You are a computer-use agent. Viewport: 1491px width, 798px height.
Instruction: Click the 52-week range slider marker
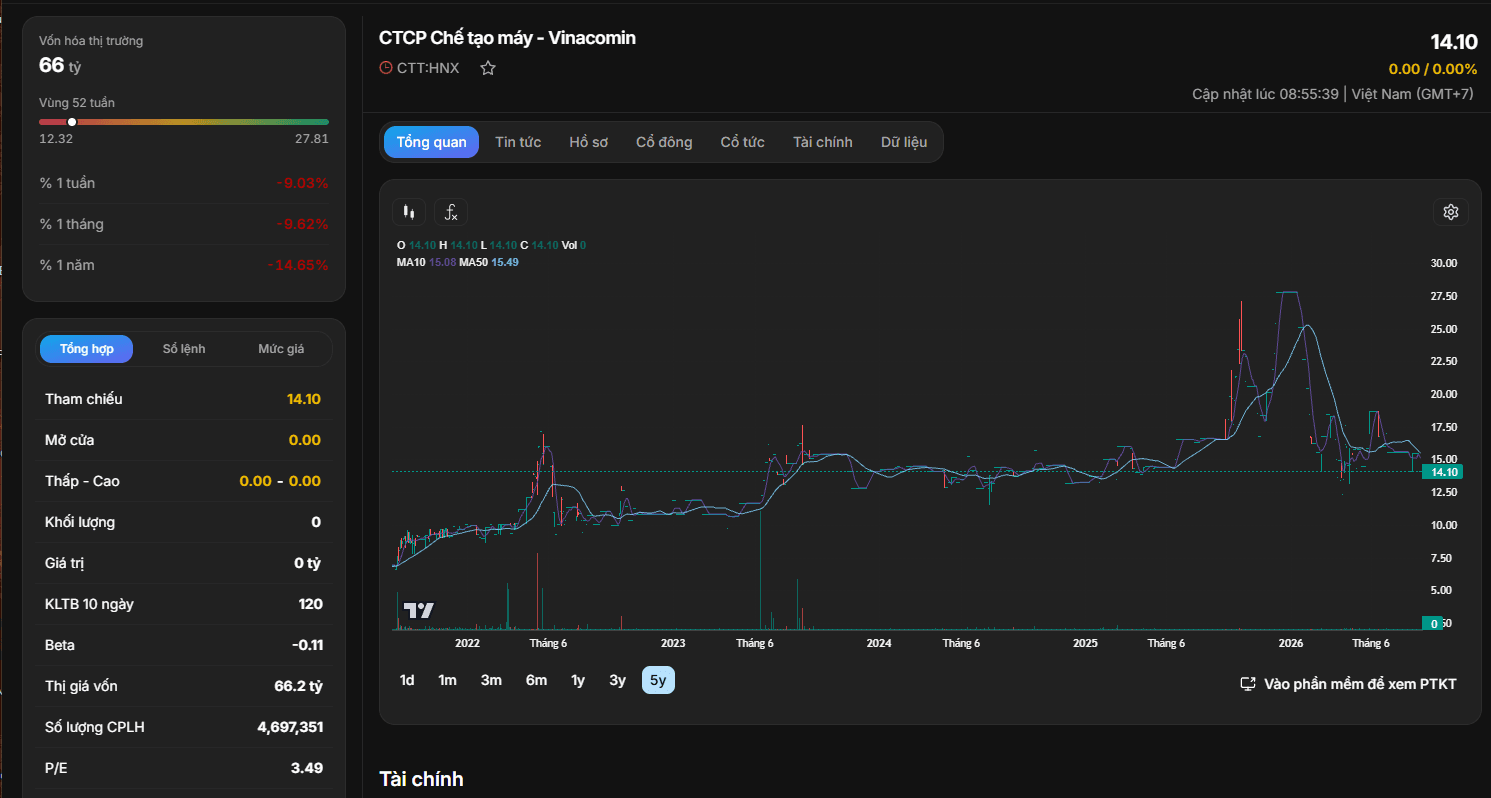72,122
